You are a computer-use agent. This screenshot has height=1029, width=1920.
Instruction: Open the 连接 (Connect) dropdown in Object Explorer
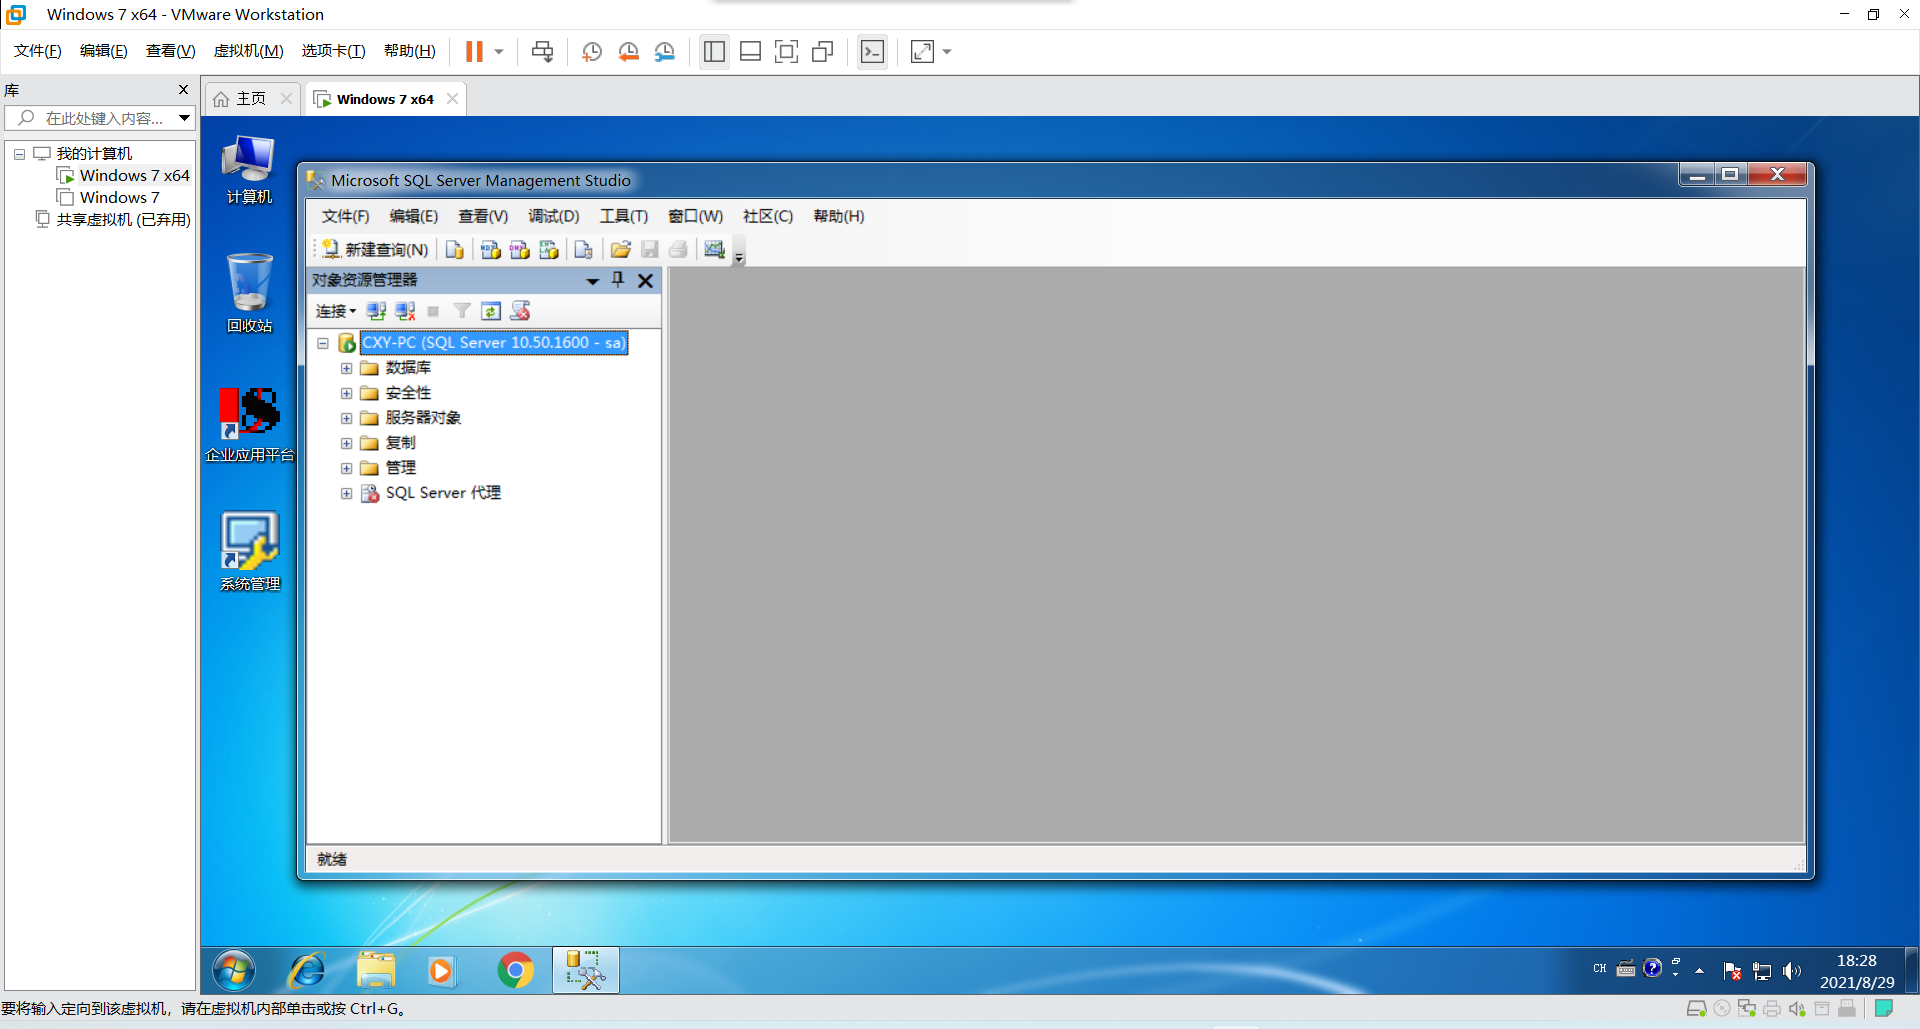[x=336, y=311]
